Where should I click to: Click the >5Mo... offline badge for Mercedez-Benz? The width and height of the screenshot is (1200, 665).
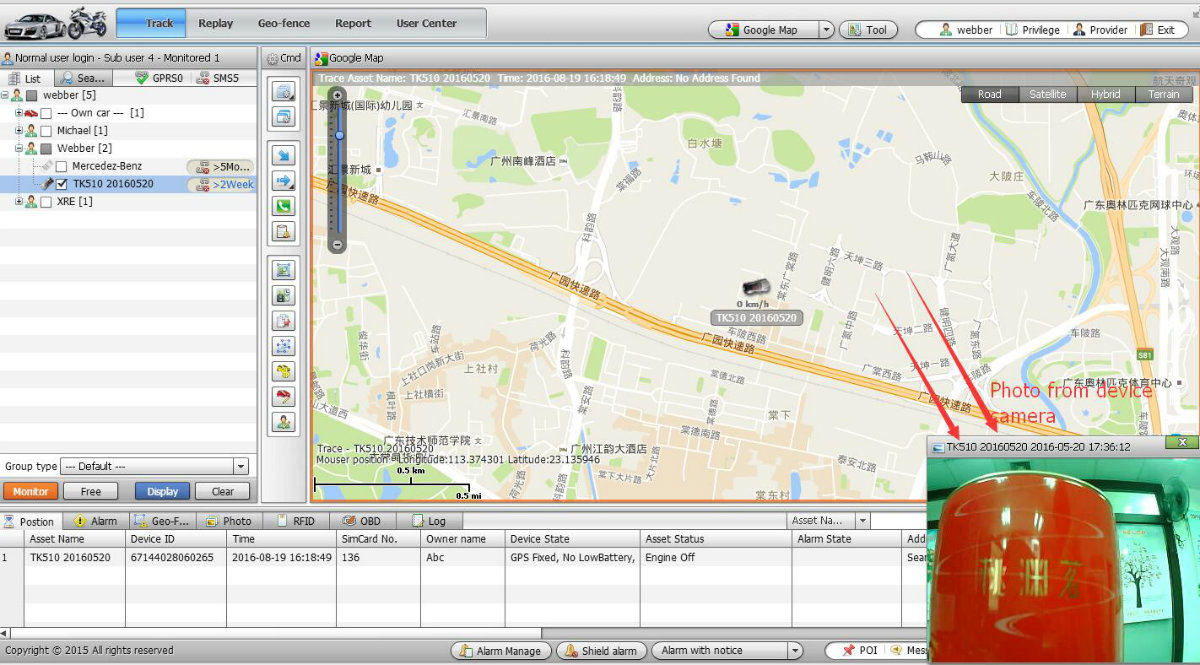222,167
